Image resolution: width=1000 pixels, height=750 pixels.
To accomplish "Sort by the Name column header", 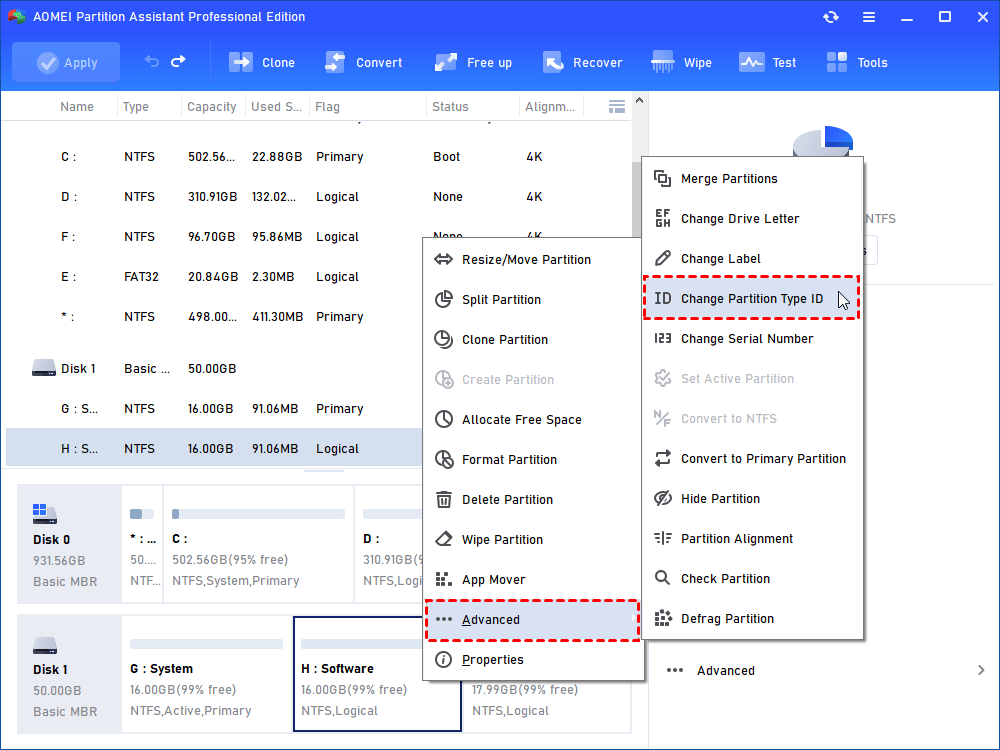I will coord(77,107).
